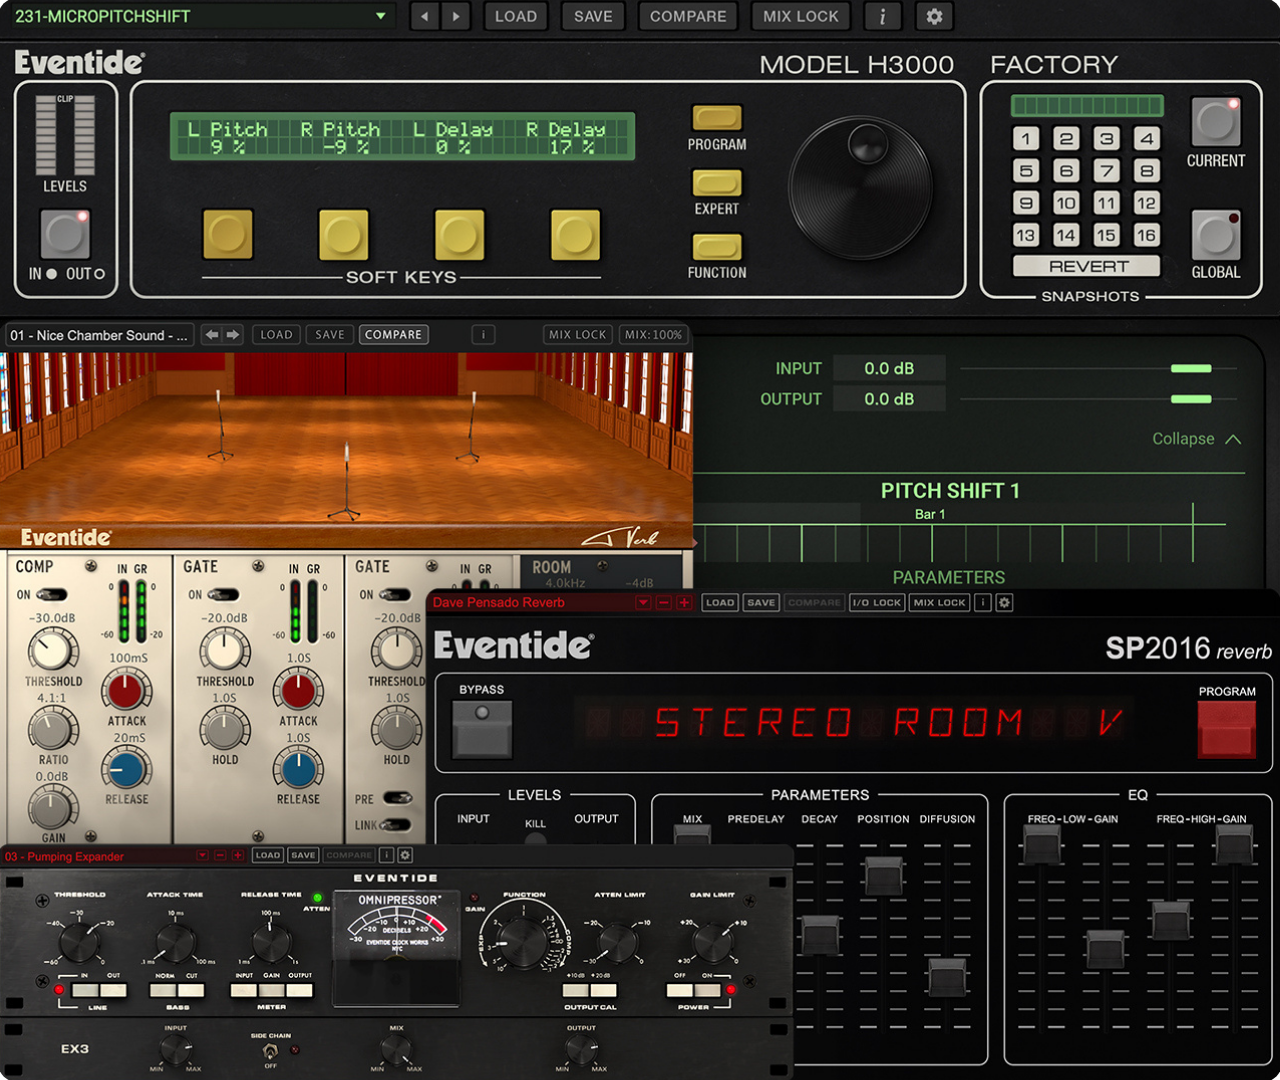The width and height of the screenshot is (1280, 1080).
Task: Open the H3000 info button
Action: click(882, 16)
